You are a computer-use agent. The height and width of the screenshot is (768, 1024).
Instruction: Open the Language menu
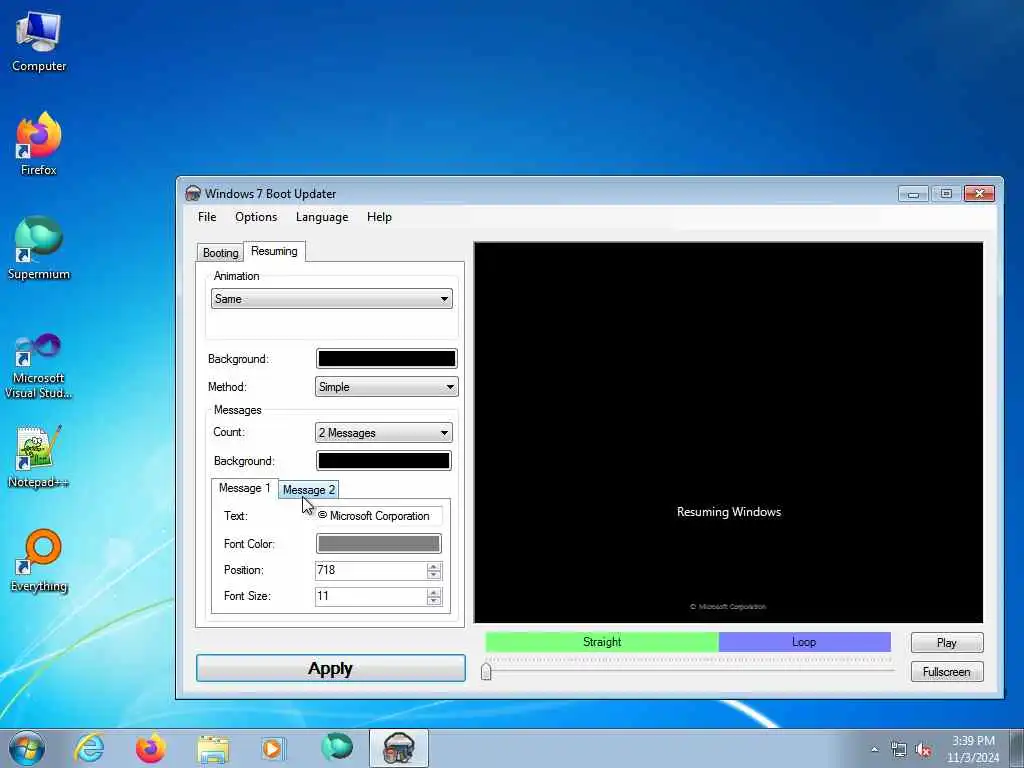pos(322,217)
